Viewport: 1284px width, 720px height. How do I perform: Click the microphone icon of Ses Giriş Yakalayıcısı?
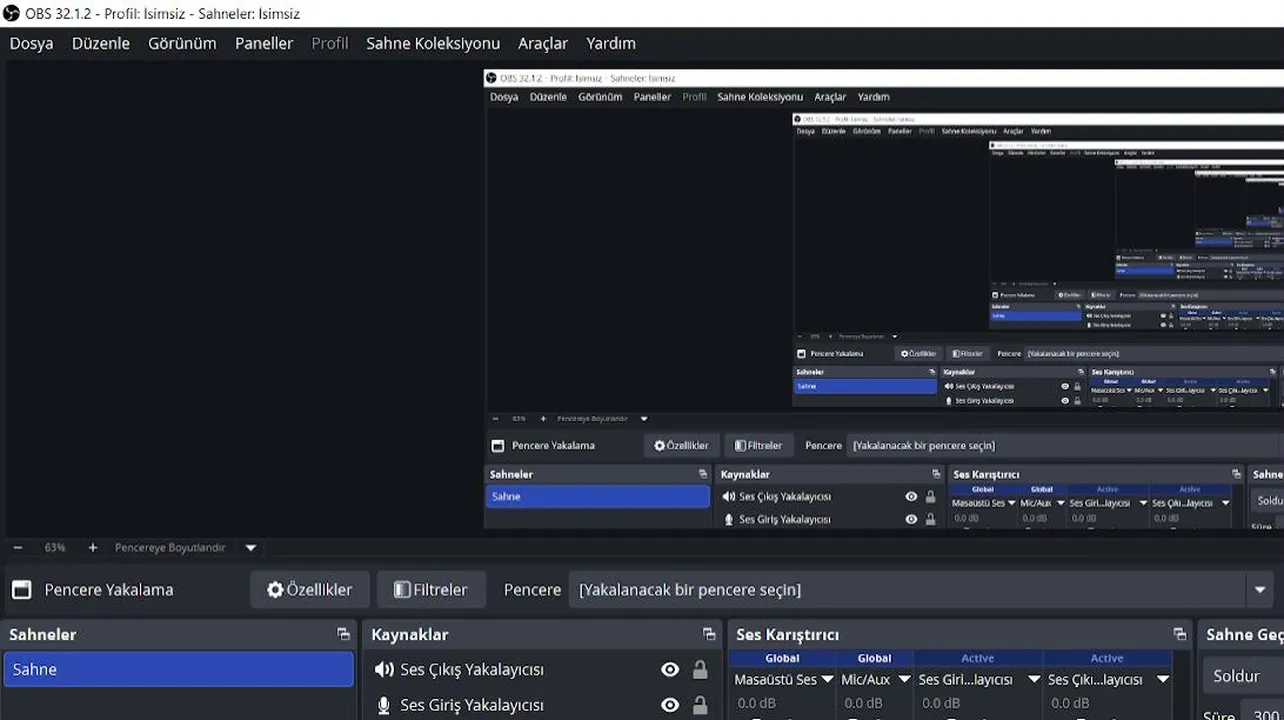coord(383,706)
